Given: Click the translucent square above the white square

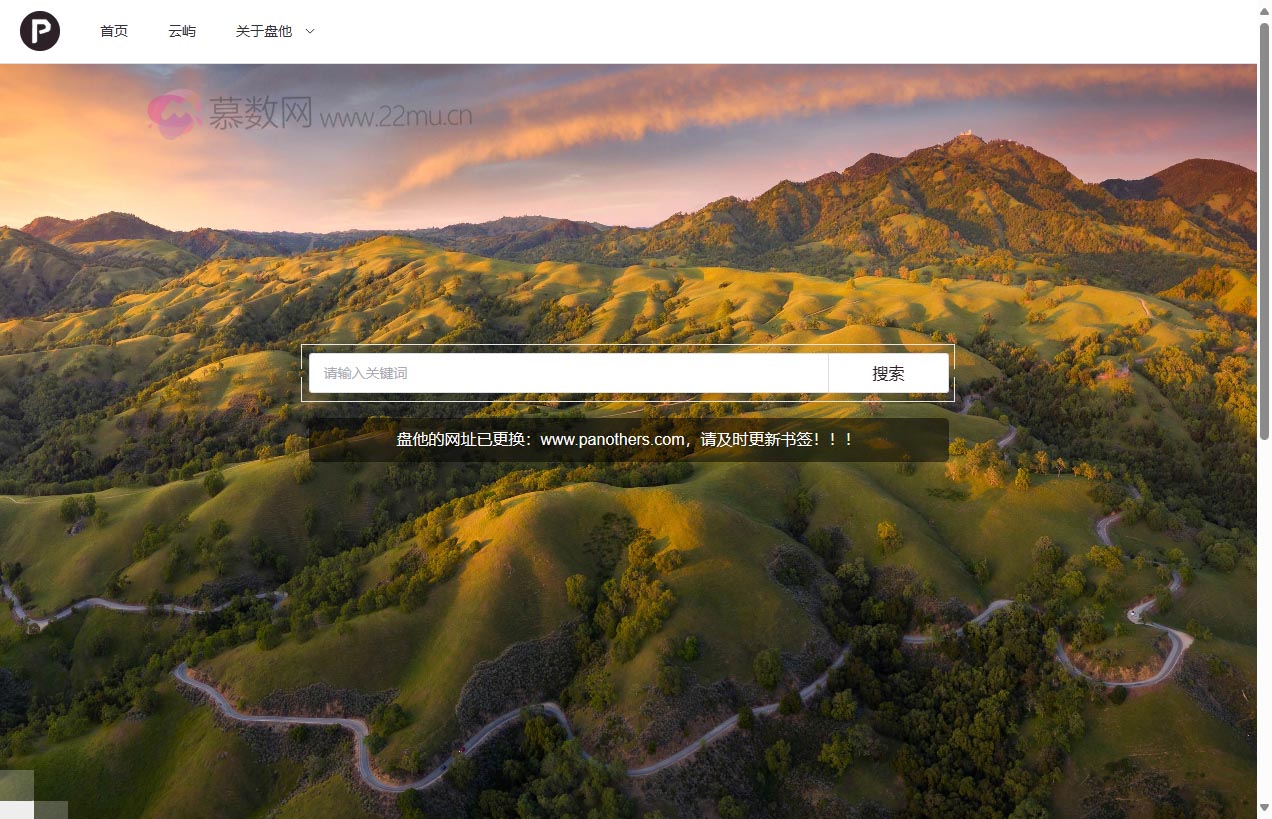Looking at the screenshot, I should tap(16, 785).
